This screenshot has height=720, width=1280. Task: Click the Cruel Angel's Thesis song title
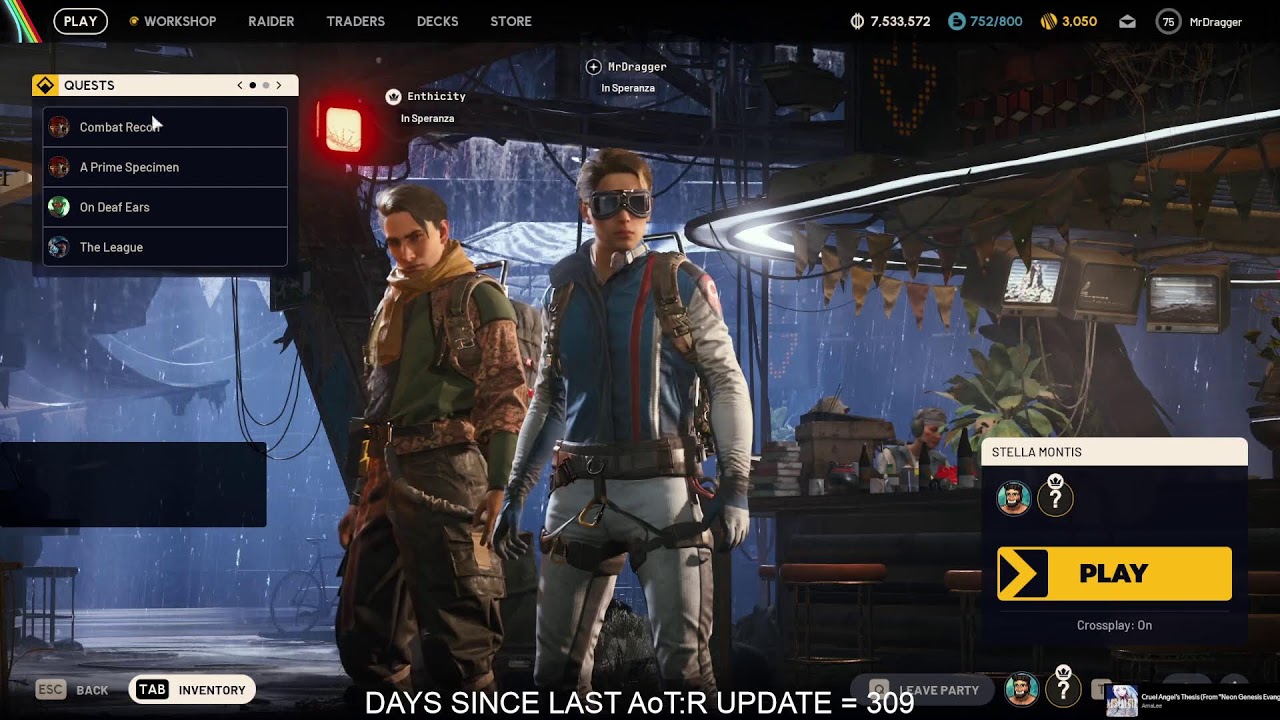coord(1210,696)
